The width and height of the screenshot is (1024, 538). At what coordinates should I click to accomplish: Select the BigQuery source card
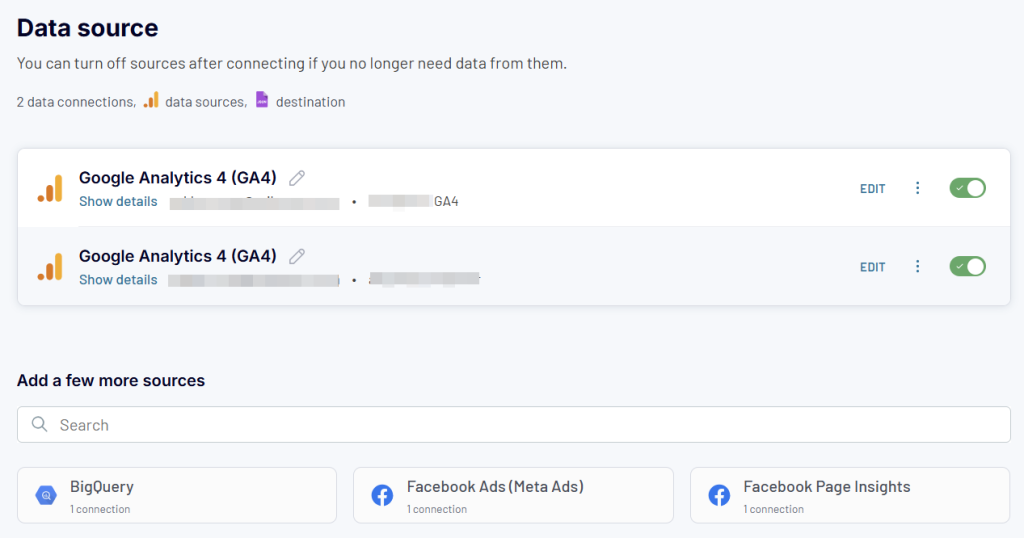coord(177,495)
